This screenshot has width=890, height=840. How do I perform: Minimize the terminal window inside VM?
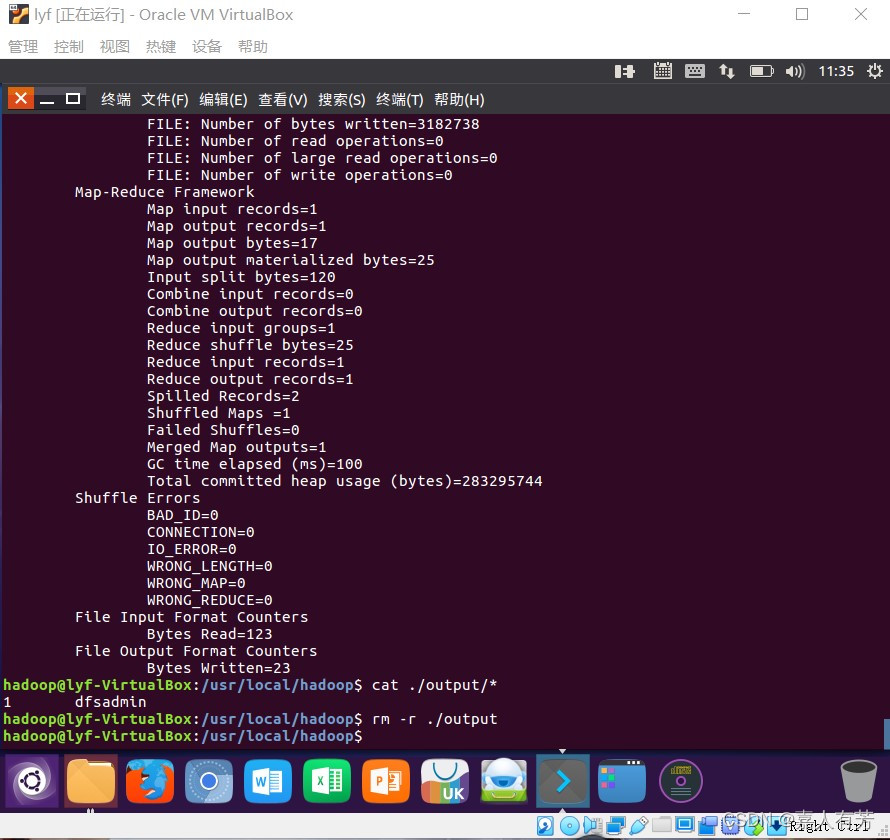pos(47,100)
